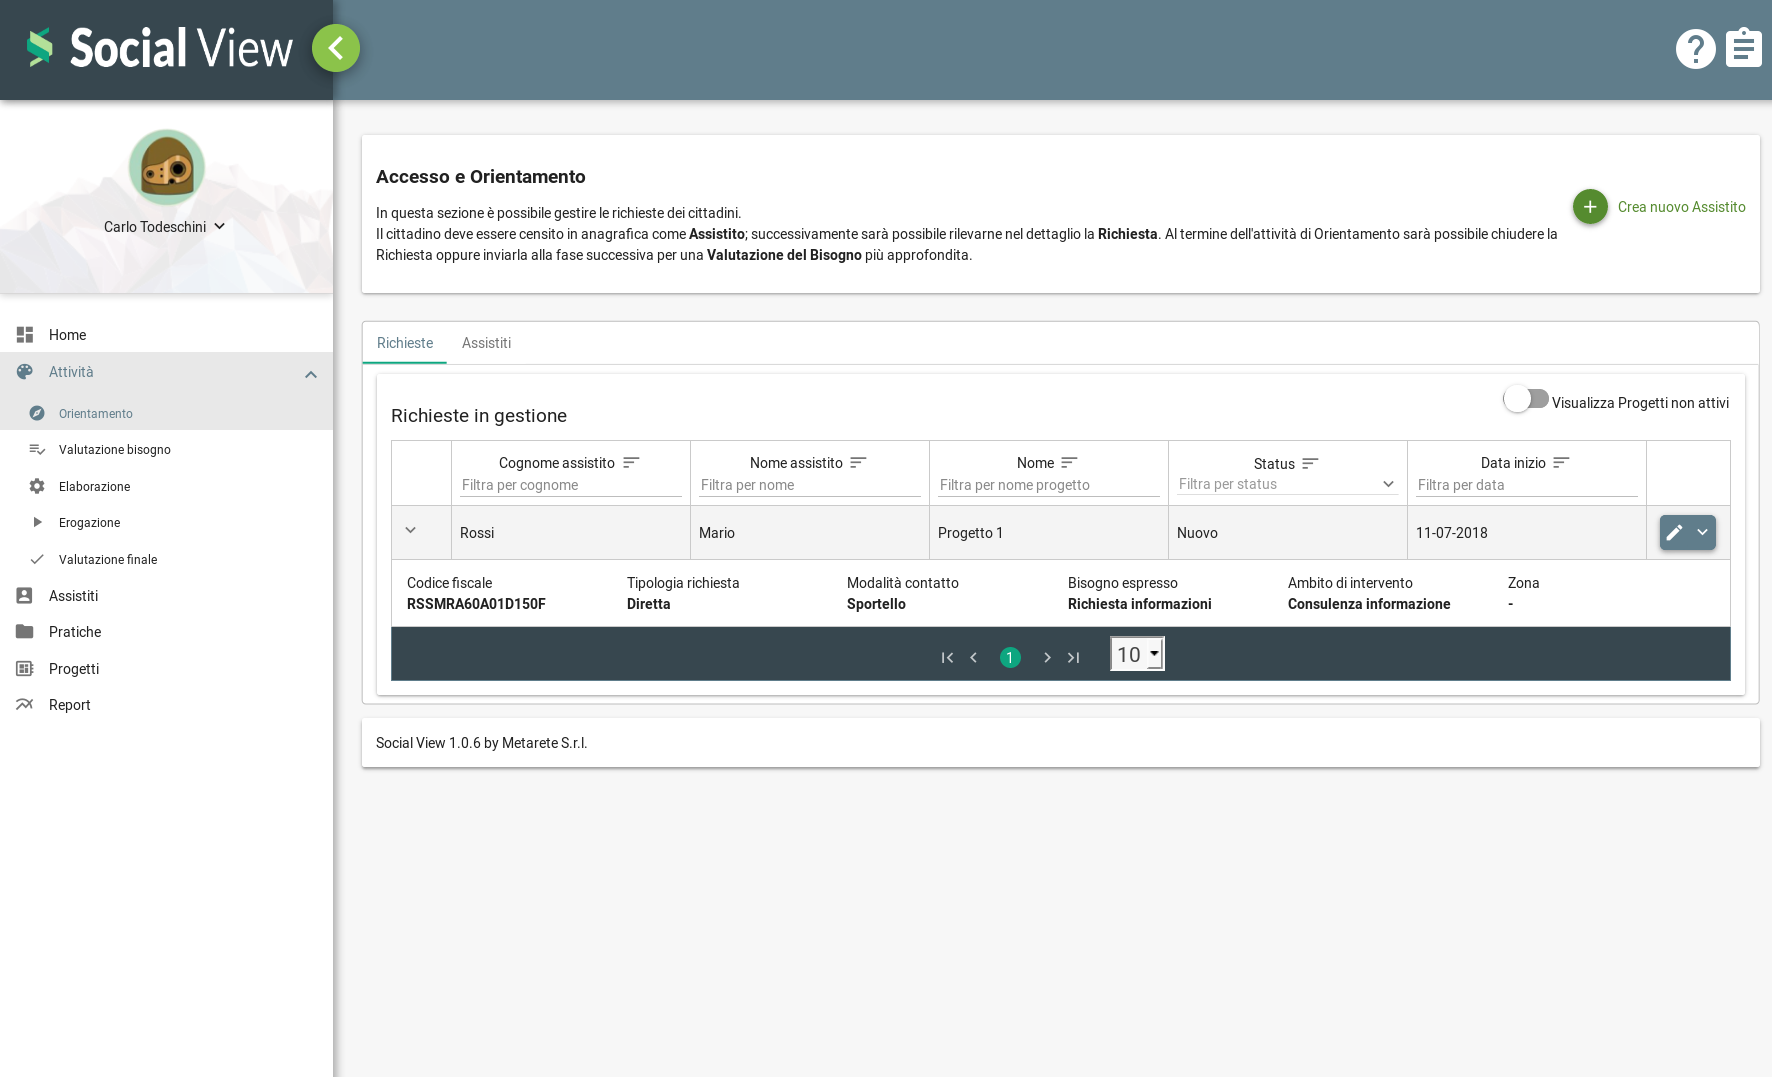Click Crea nuovo Assistito link
The width and height of the screenshot is (1772, 1077).
pos(1681,207)
